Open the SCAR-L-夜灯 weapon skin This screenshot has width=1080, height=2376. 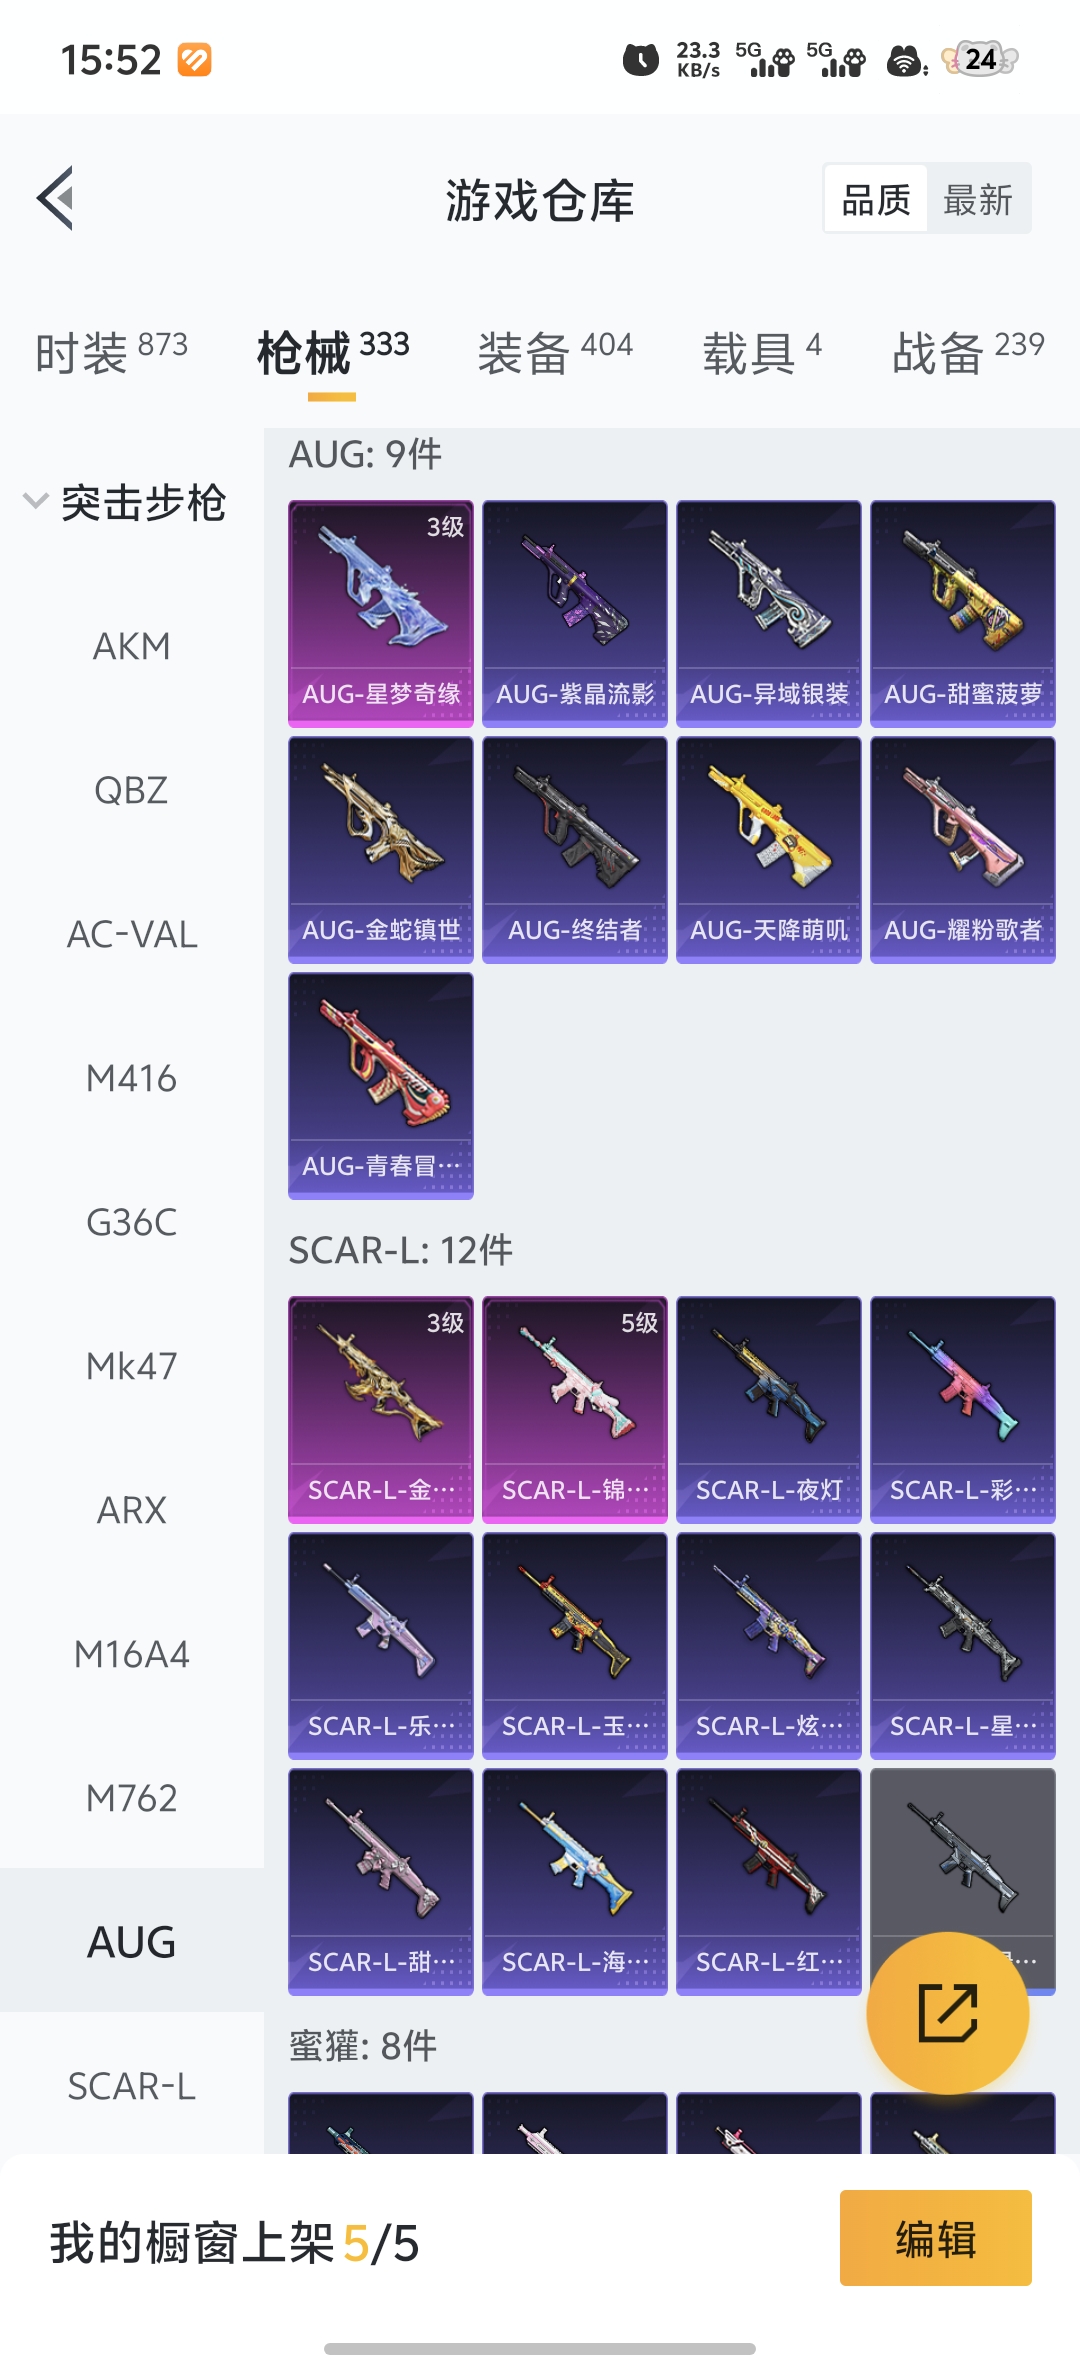pyautogui.click(x=769, y=1410)
